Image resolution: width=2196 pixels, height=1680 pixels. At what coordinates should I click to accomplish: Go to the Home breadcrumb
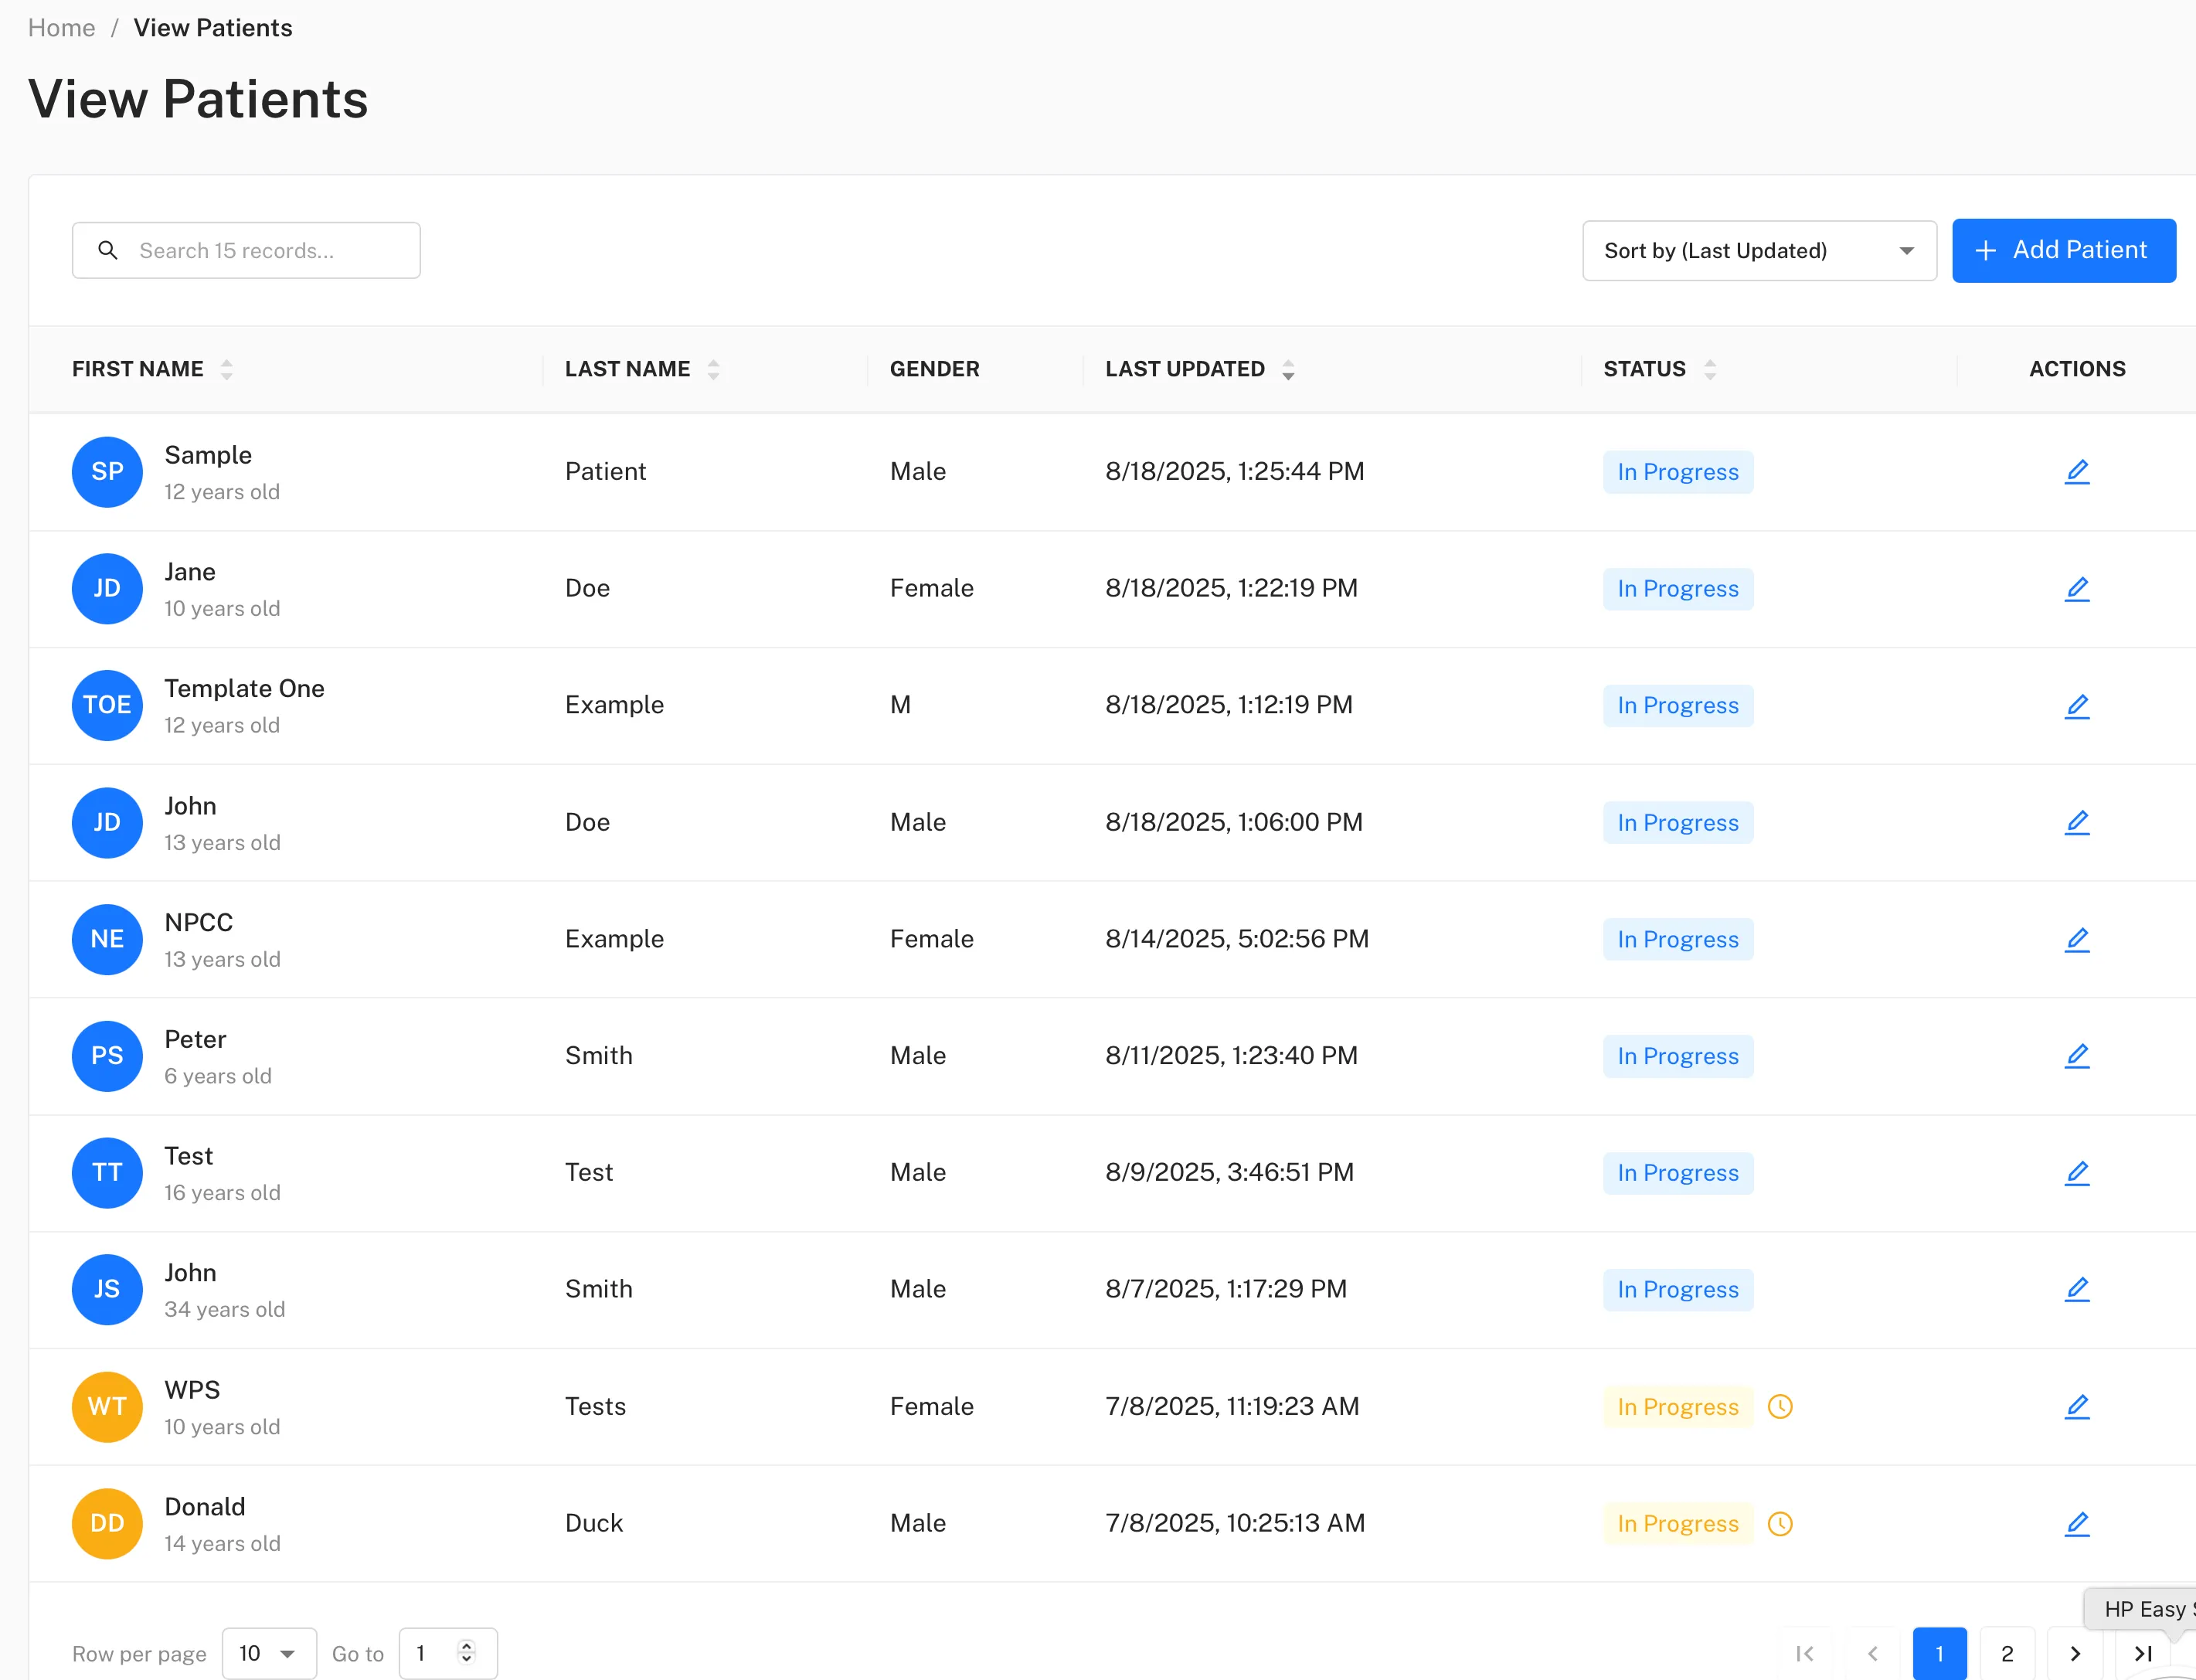pos(62,28)
